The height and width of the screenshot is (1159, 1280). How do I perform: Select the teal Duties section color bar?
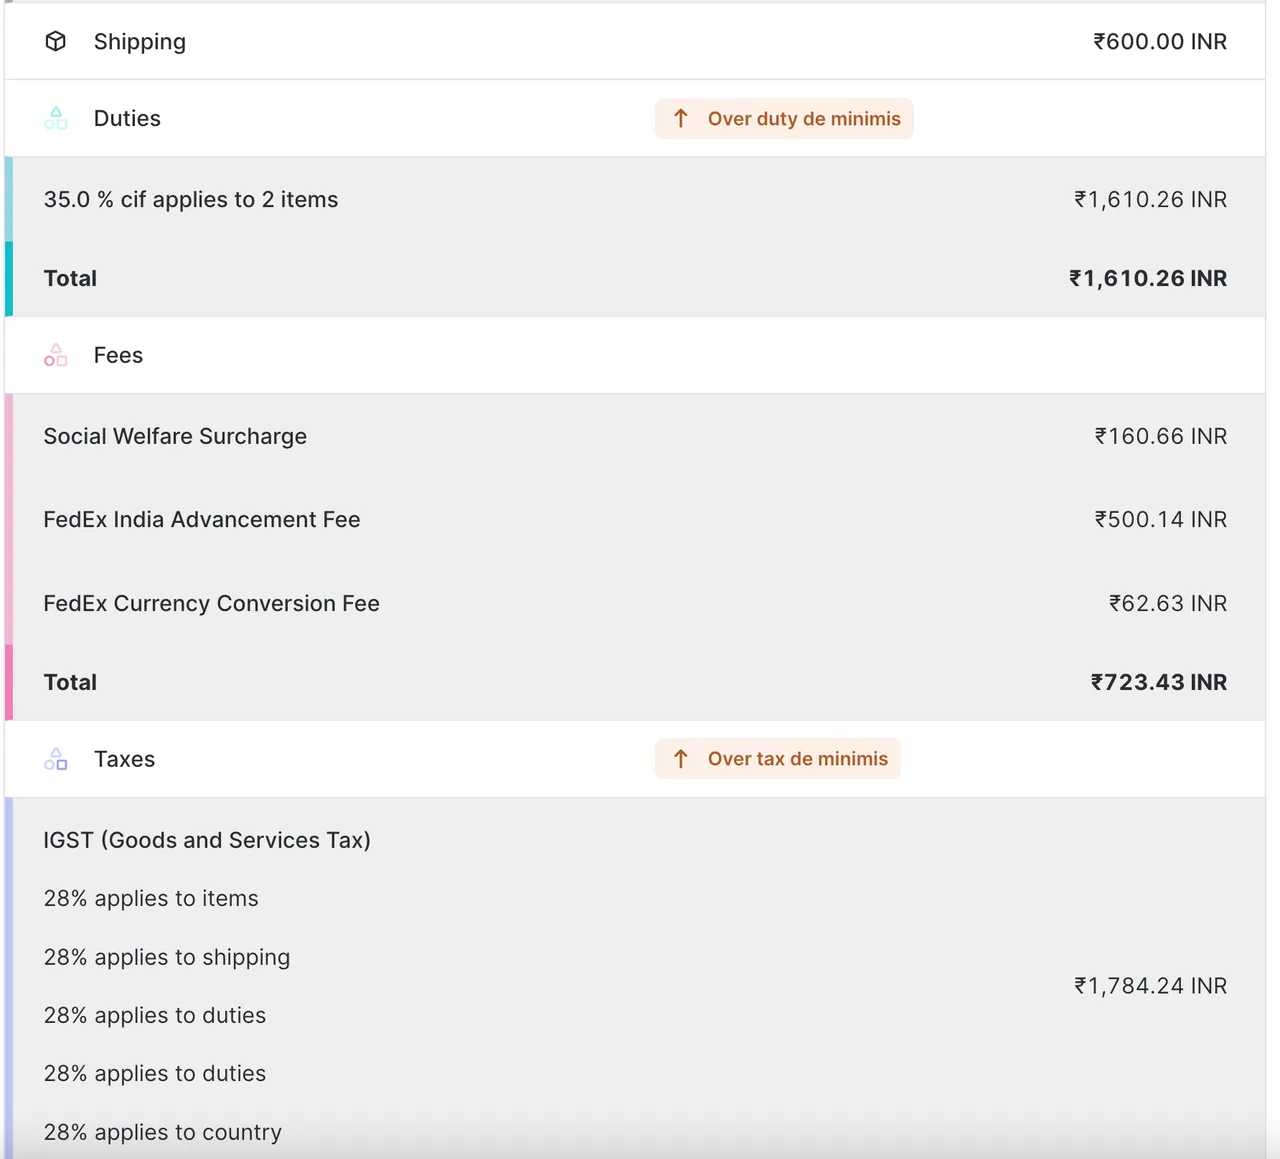(6, 235)
